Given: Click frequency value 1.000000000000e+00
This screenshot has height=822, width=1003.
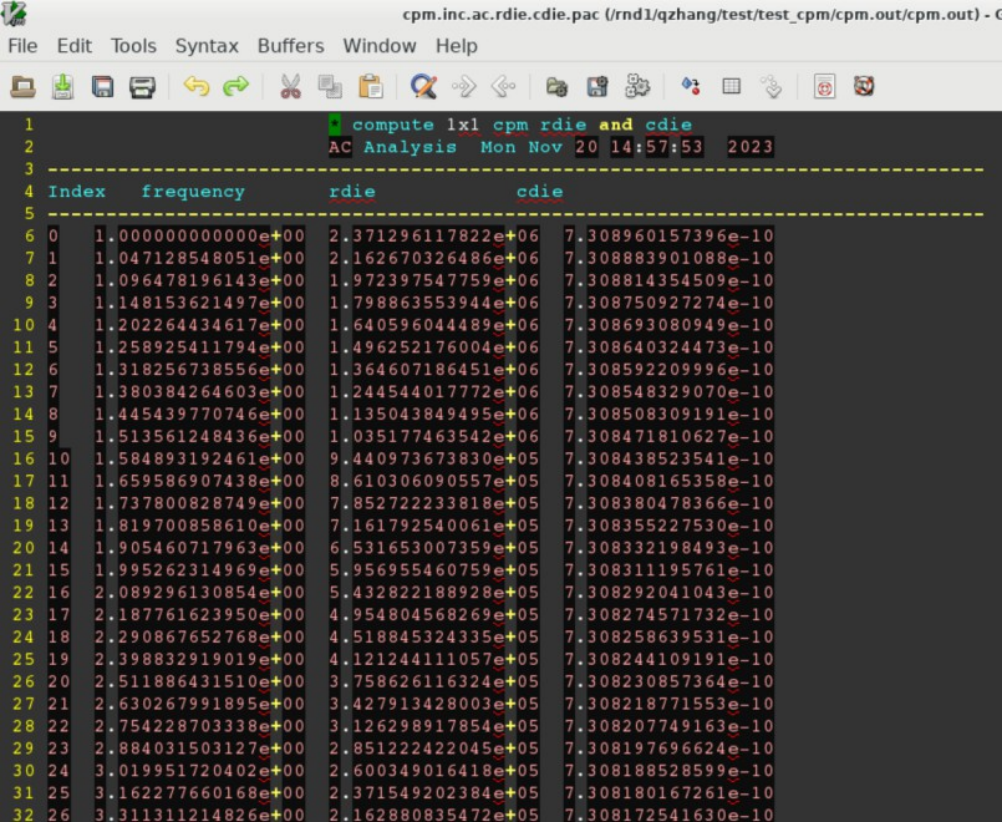Looking at the screenshot, I should tap(200, 236).
